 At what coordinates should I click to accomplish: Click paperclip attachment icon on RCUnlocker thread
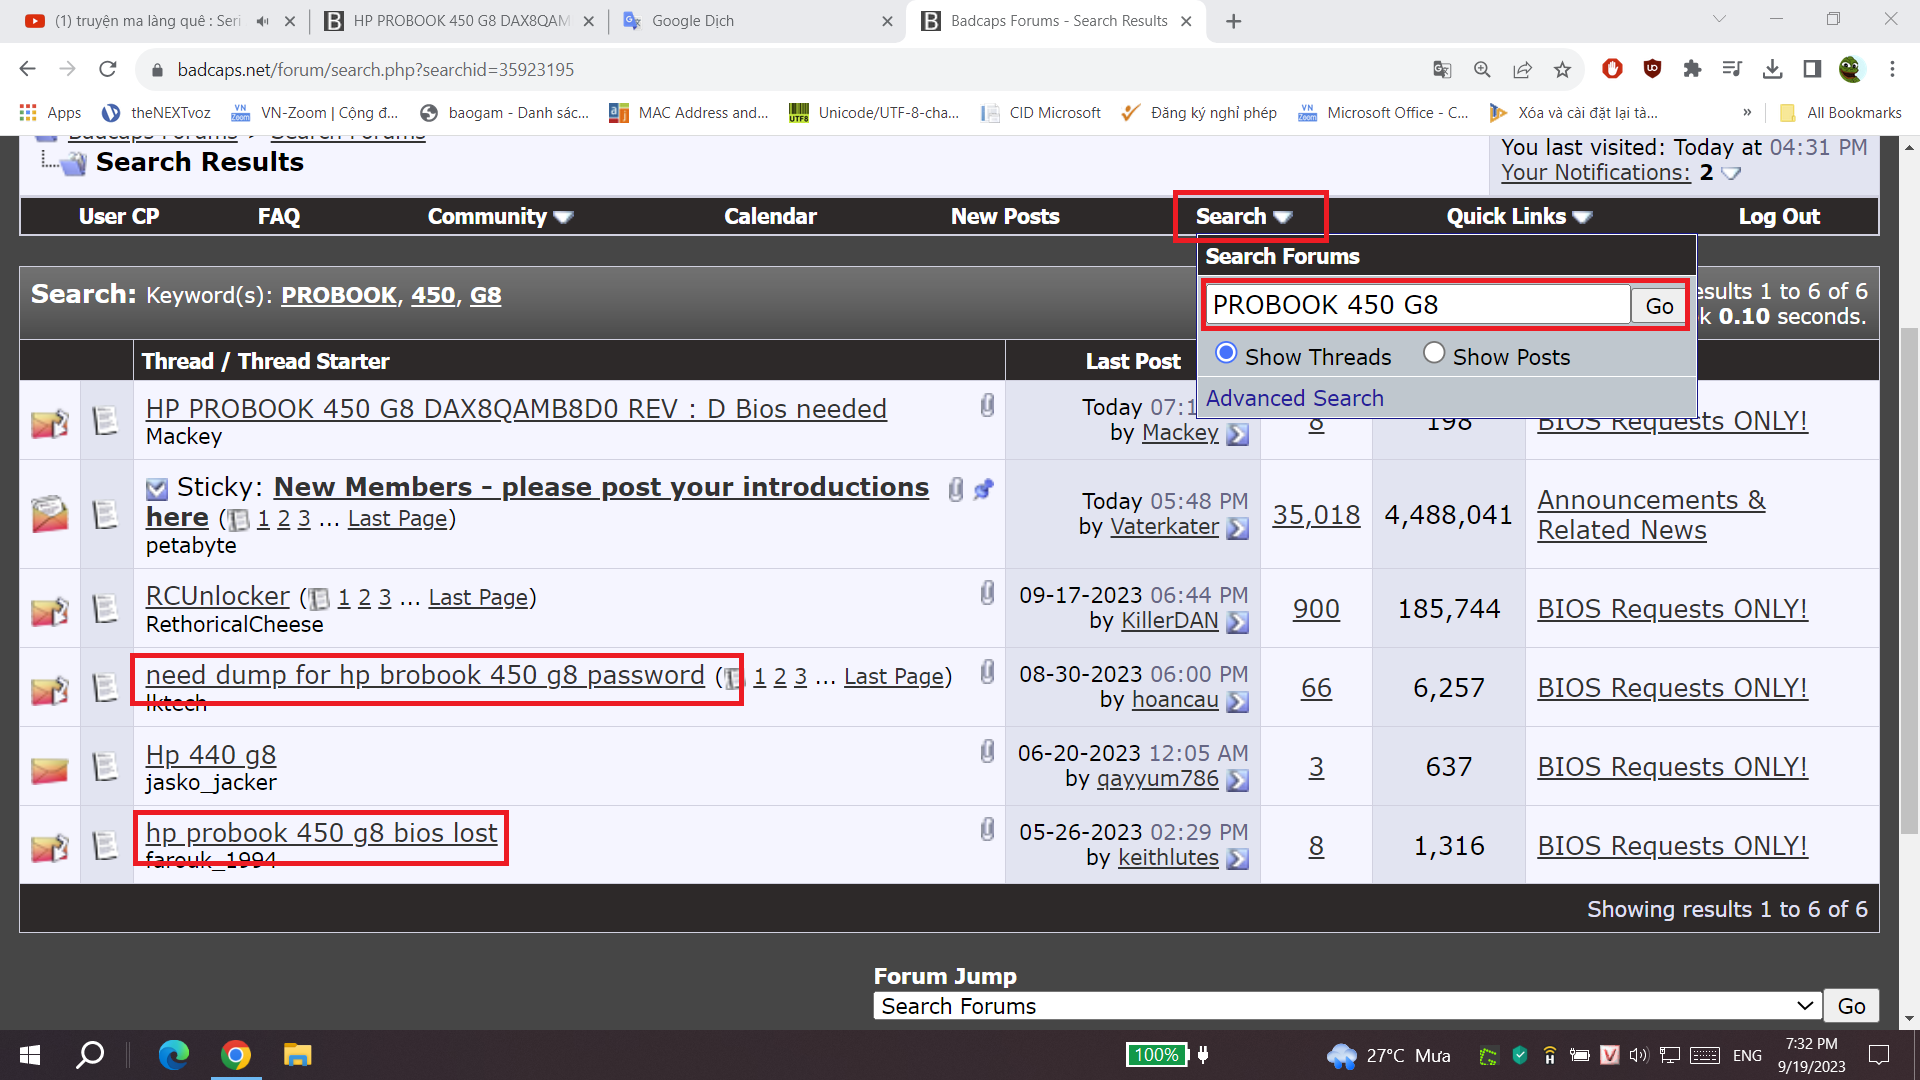(987, 594)
